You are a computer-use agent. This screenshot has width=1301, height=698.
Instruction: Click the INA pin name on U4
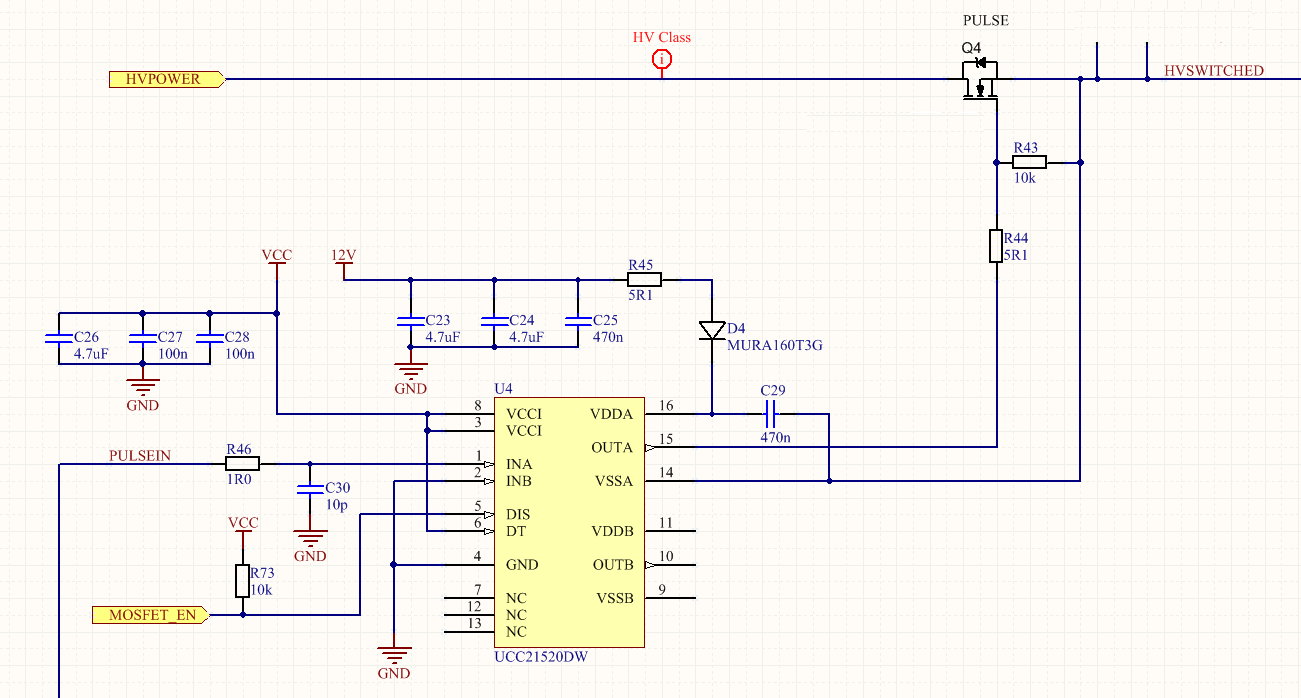coord(519,465)
